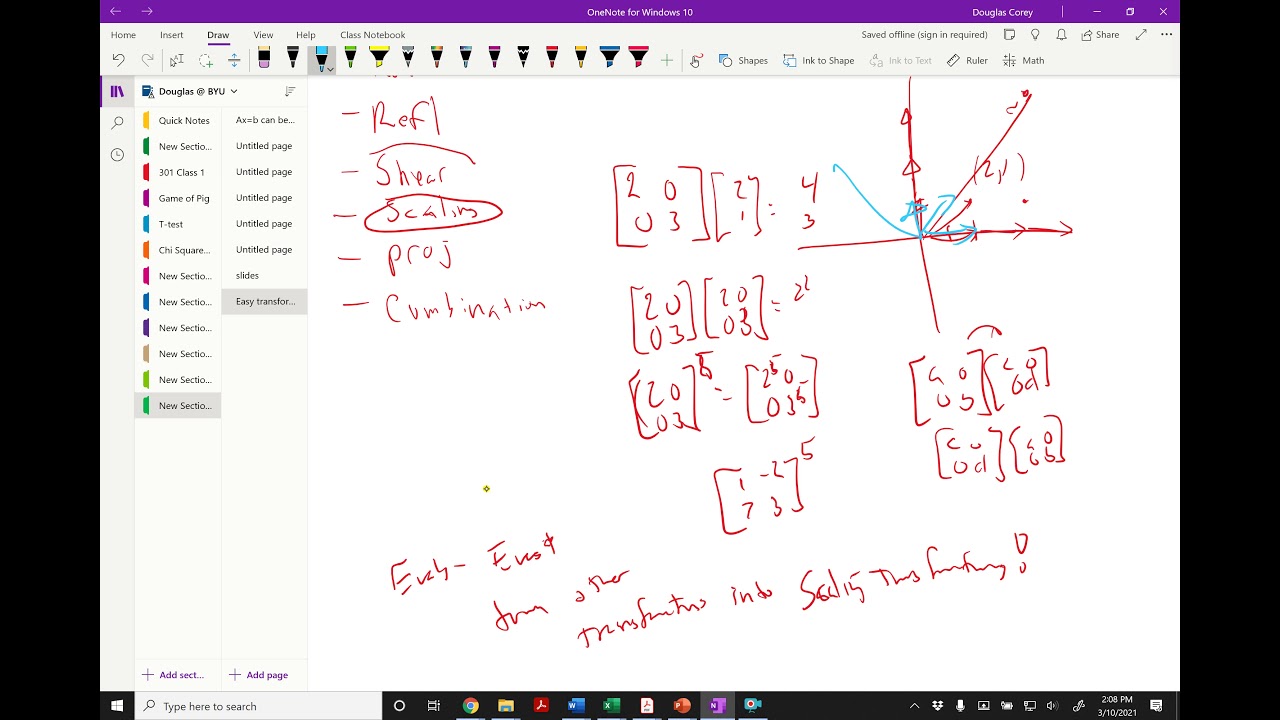Select the Chi Square section
The width and height of the screenshot is (1280, 720).
(x=178, y=250)
